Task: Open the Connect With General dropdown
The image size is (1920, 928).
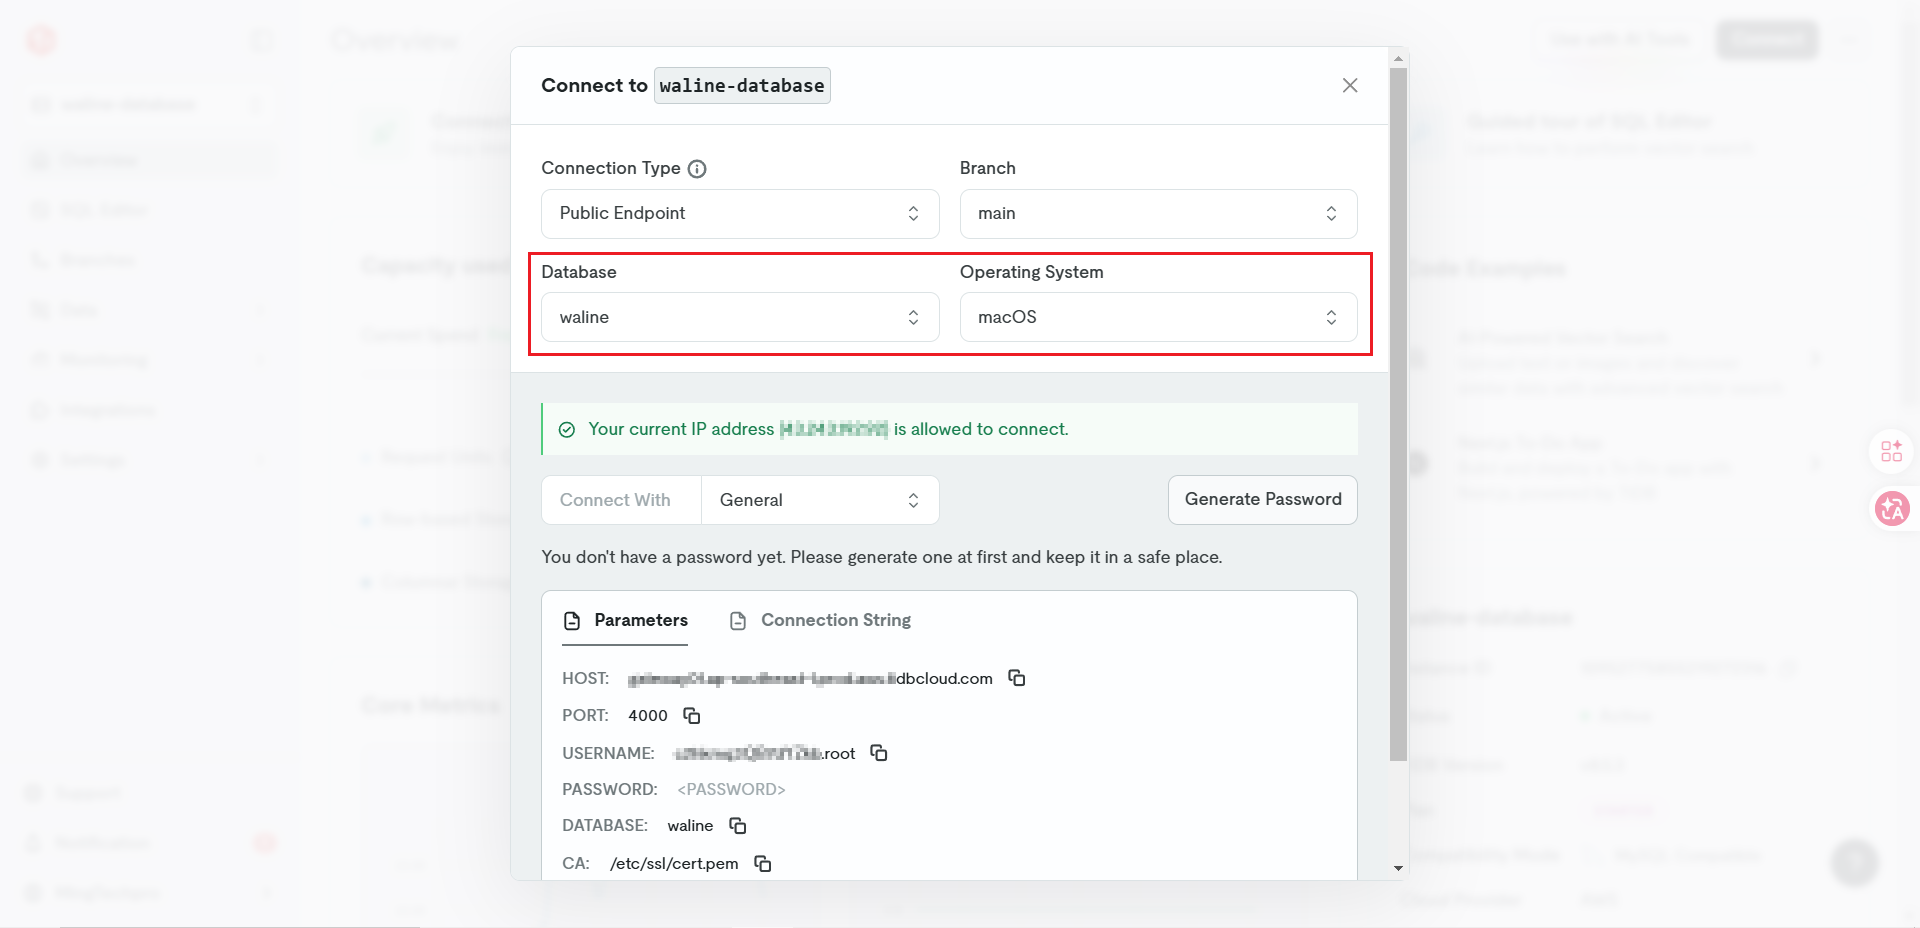Action: click(x=820, y=500)
